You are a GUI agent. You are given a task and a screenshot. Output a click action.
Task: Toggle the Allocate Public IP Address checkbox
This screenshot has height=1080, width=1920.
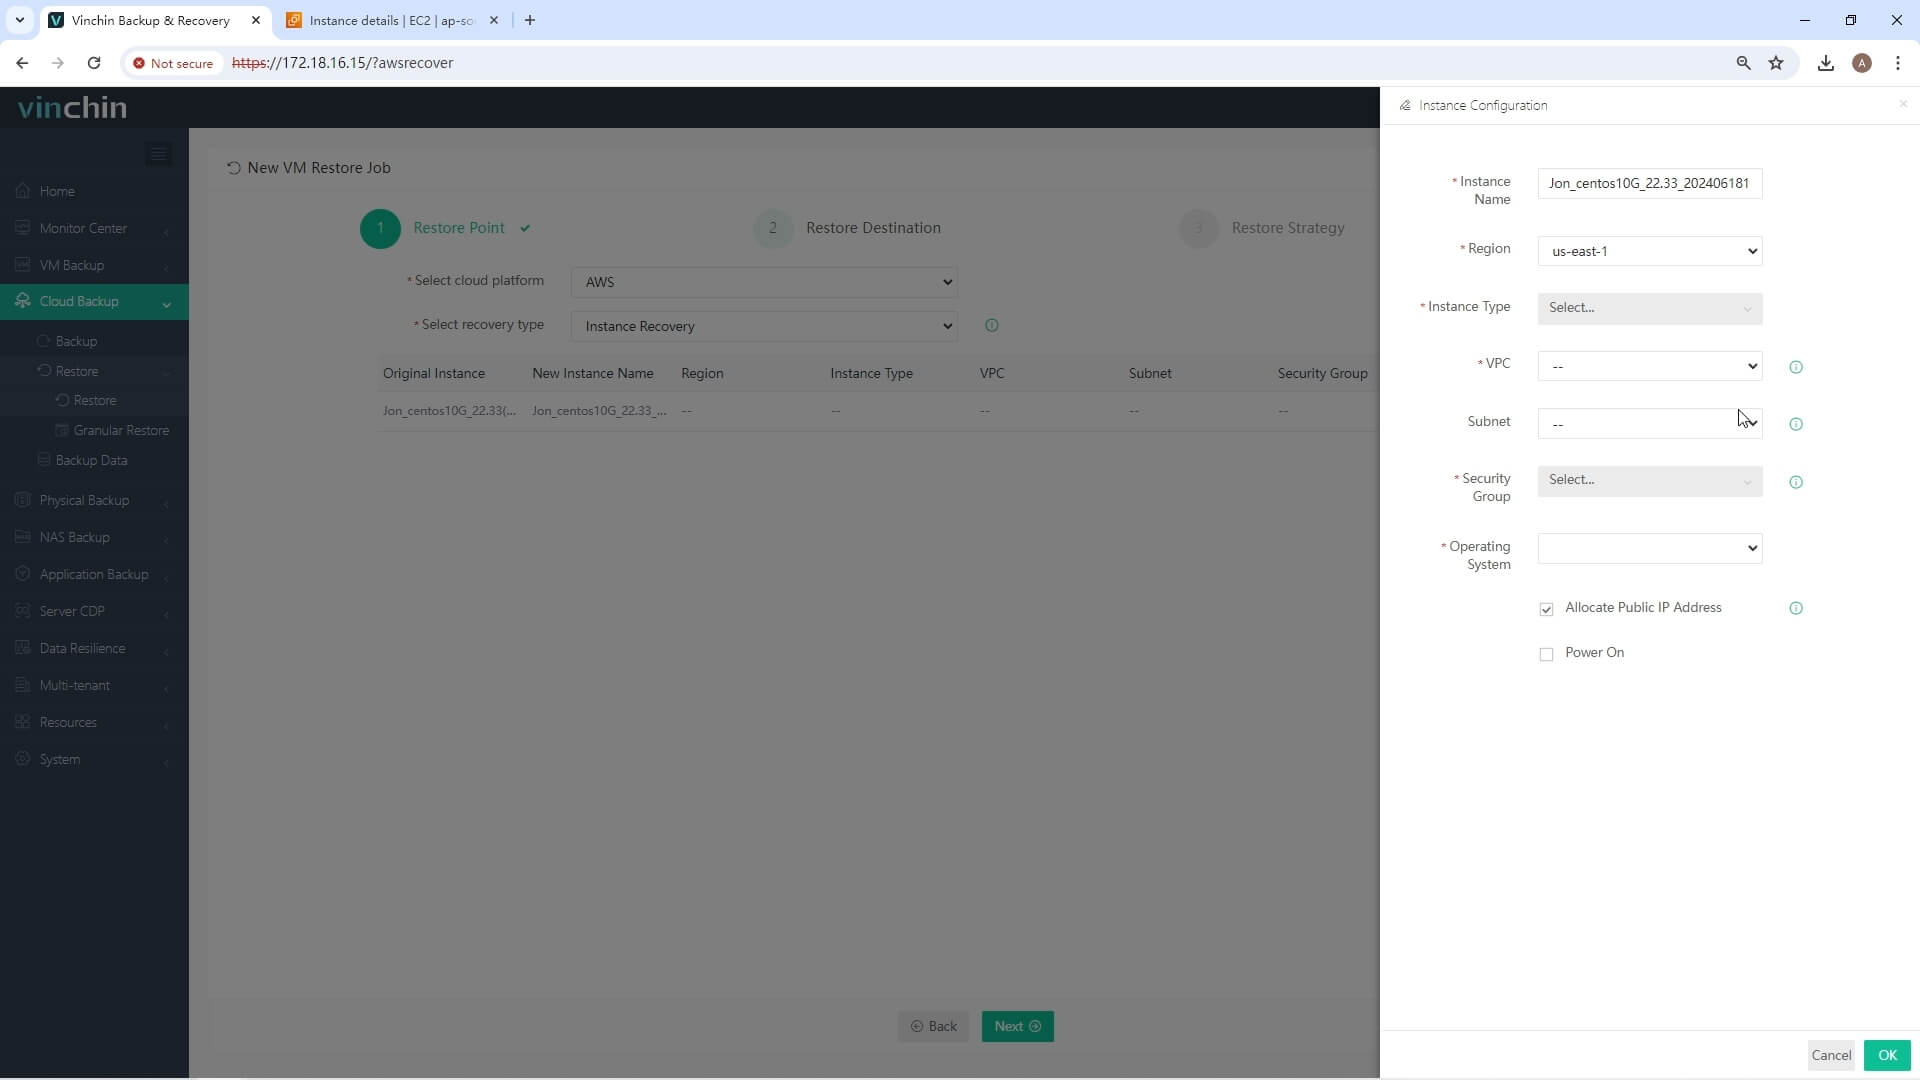(1547, 609)
